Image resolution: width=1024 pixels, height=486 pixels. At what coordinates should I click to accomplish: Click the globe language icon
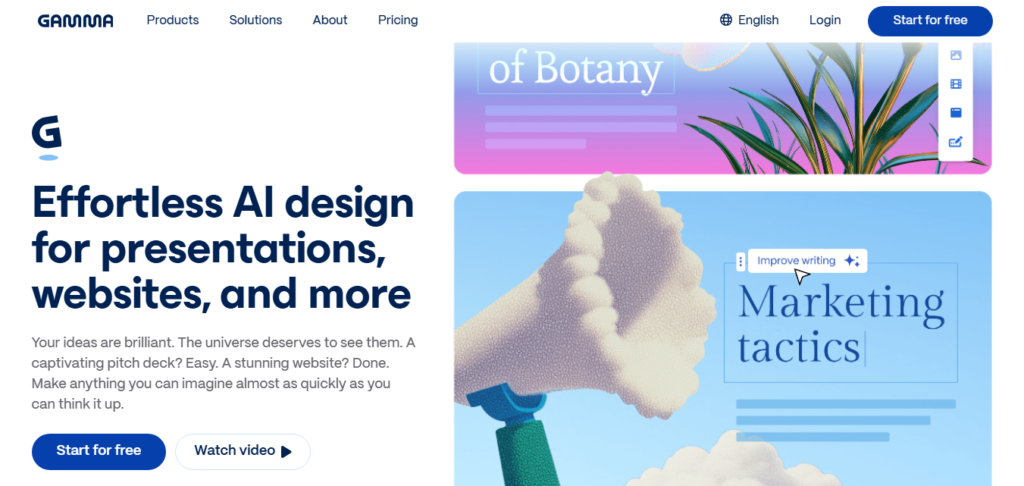coord(726,20)
